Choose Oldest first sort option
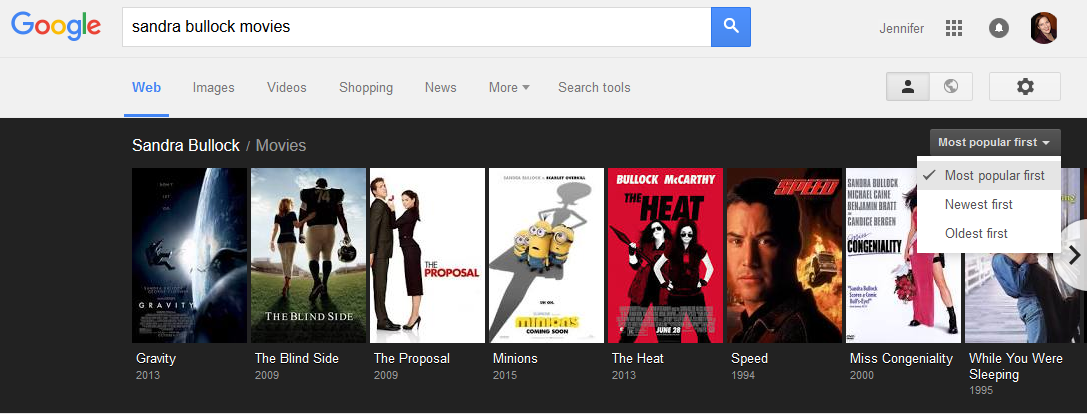 [976, 233]
